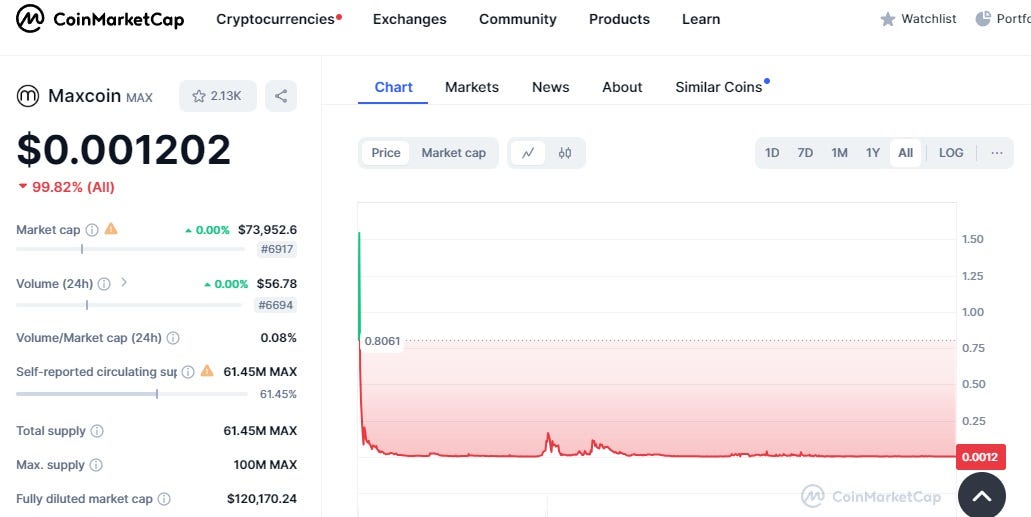Set chart range to 1D

point(772,153)
